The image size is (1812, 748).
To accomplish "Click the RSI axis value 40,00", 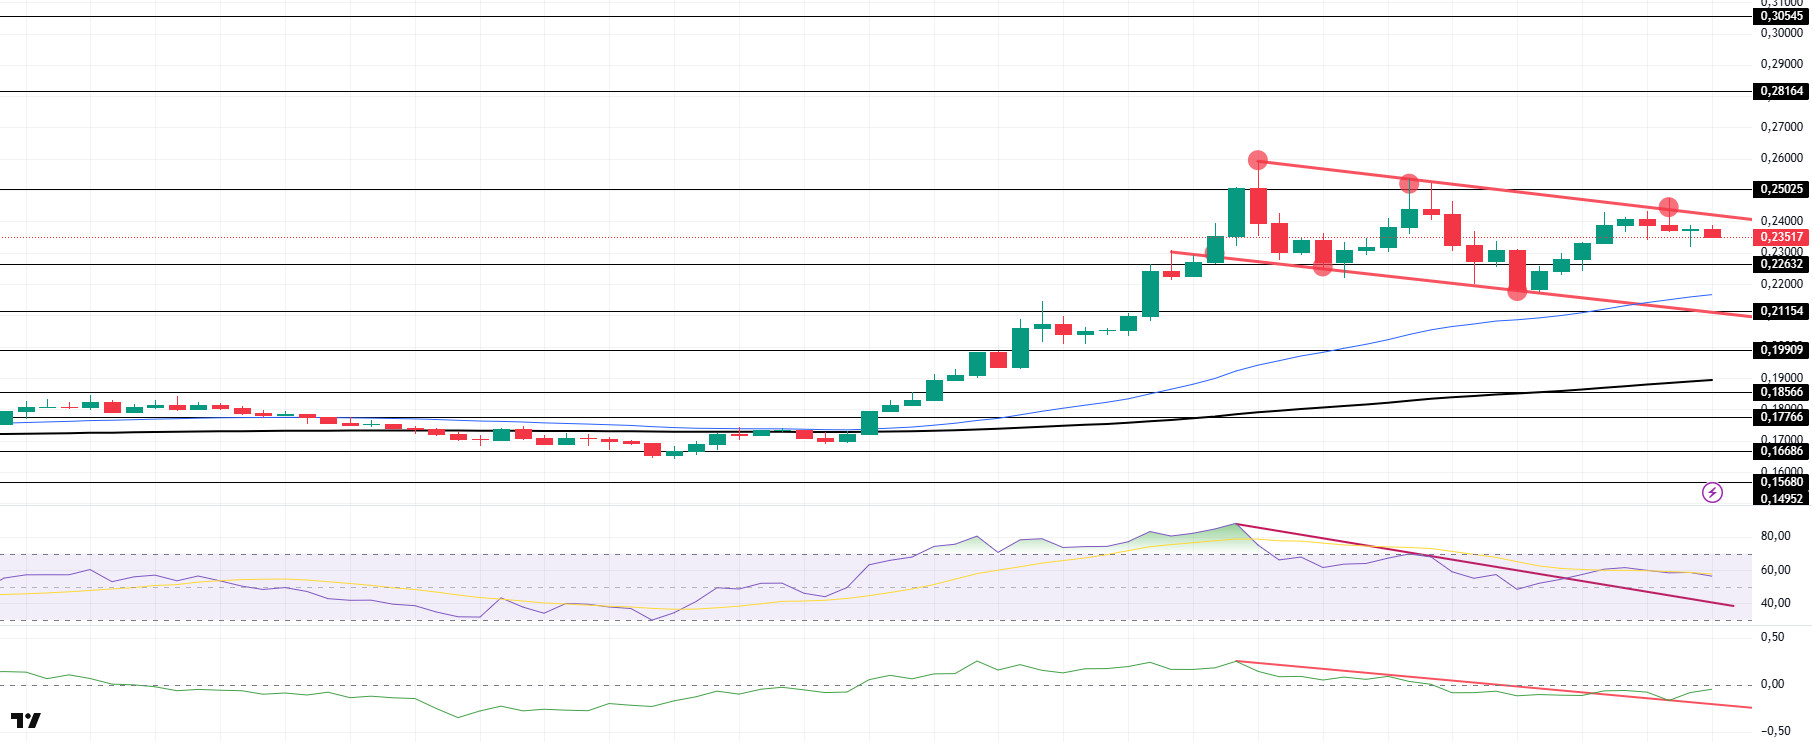I will (1775, 603).
